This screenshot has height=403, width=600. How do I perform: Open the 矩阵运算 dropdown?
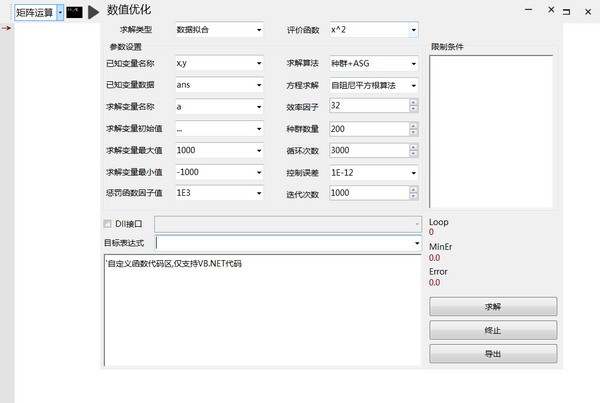pos(60,12)
